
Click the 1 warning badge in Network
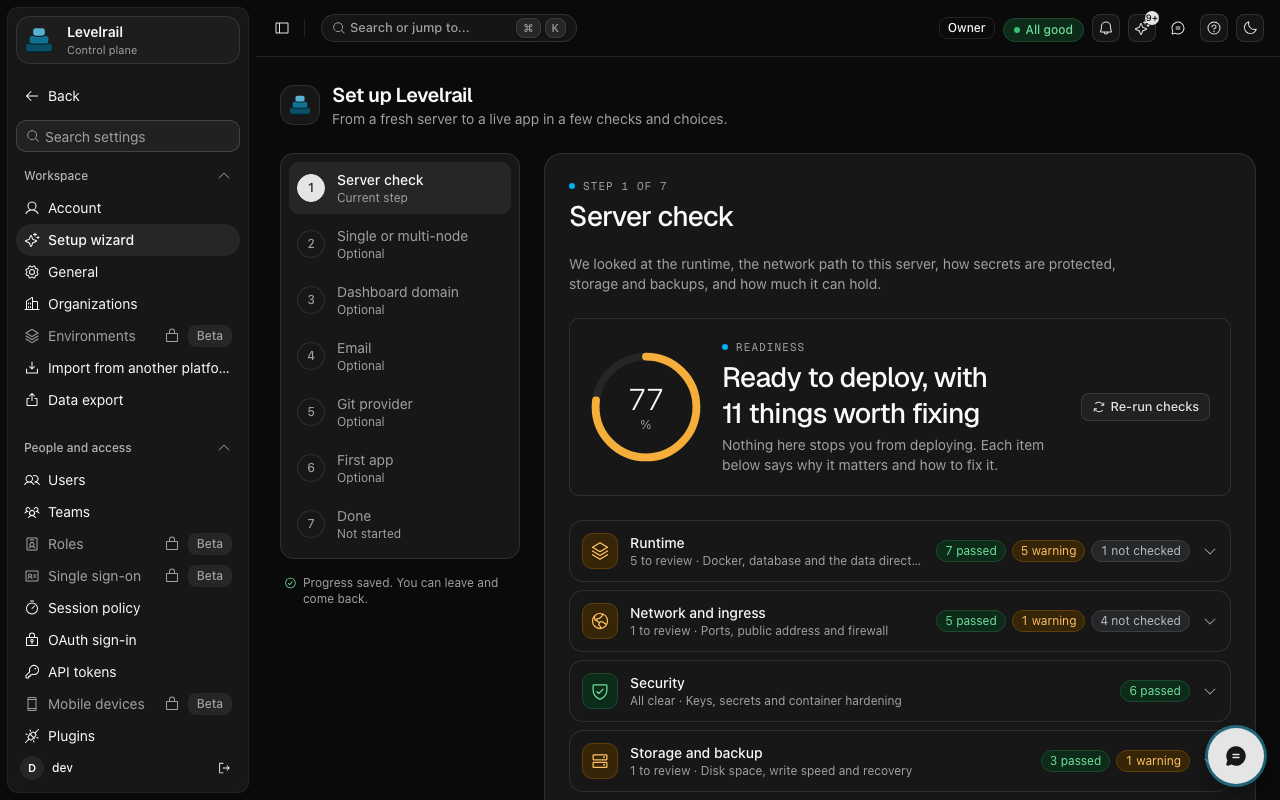coord(1048,621)
